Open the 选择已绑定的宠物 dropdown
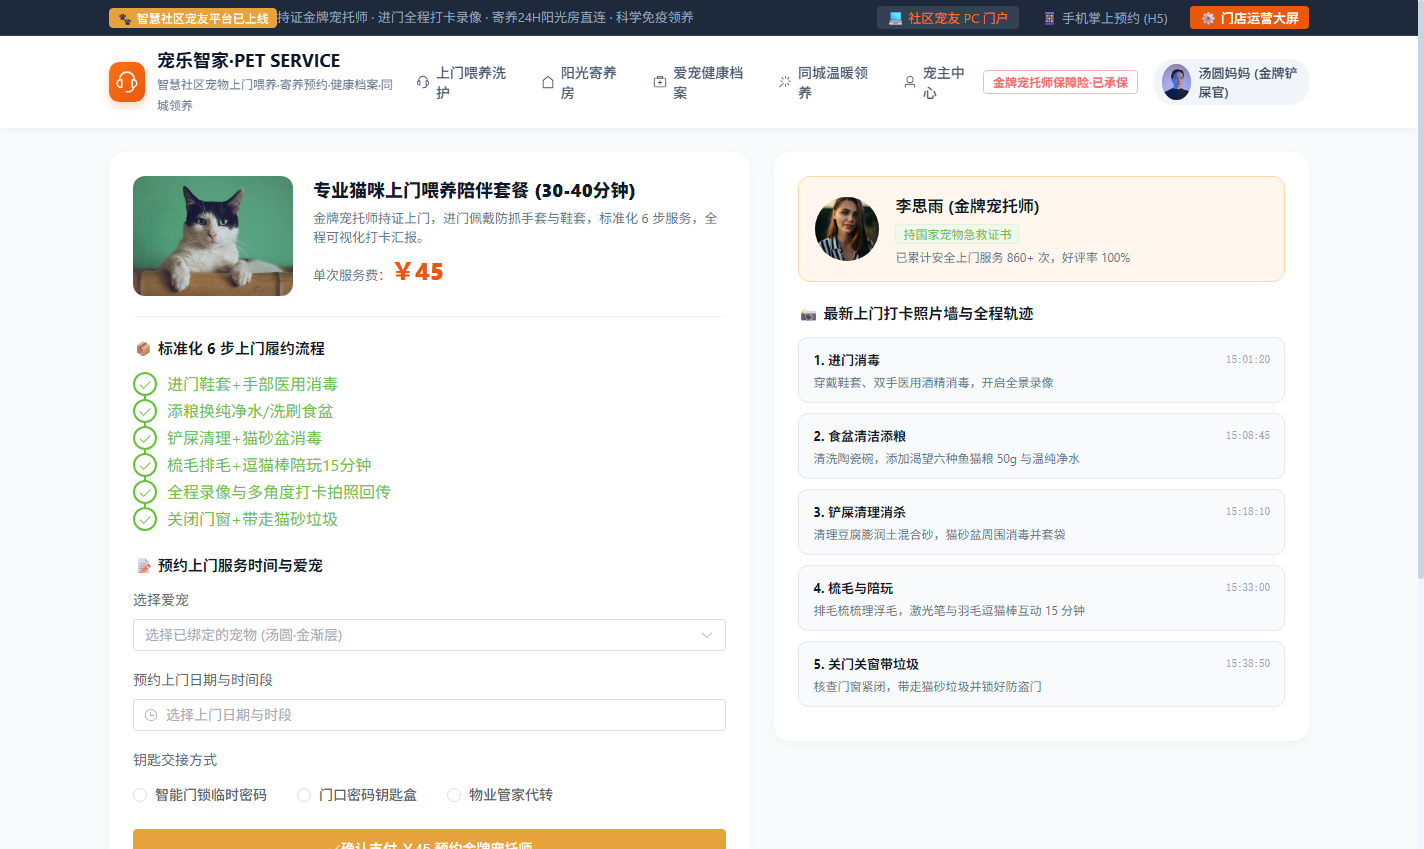 (429, 635)
